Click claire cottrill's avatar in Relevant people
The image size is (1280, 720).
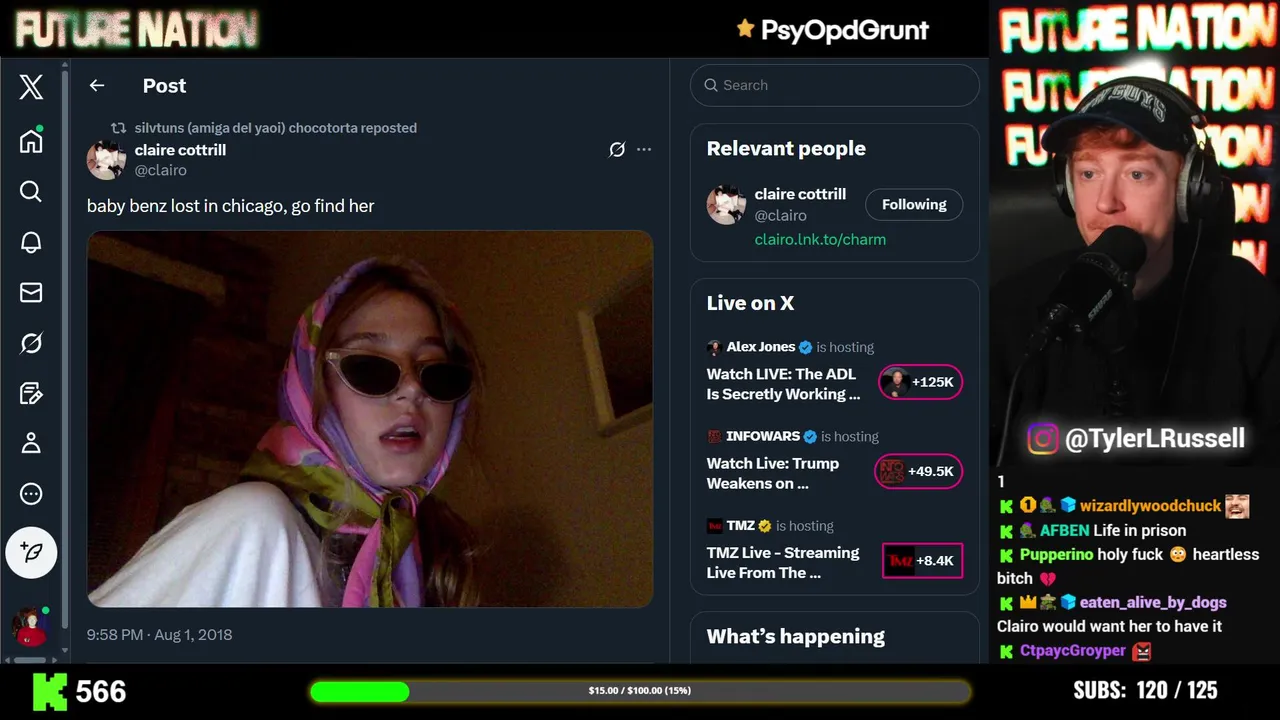click(x=726, y=205)
